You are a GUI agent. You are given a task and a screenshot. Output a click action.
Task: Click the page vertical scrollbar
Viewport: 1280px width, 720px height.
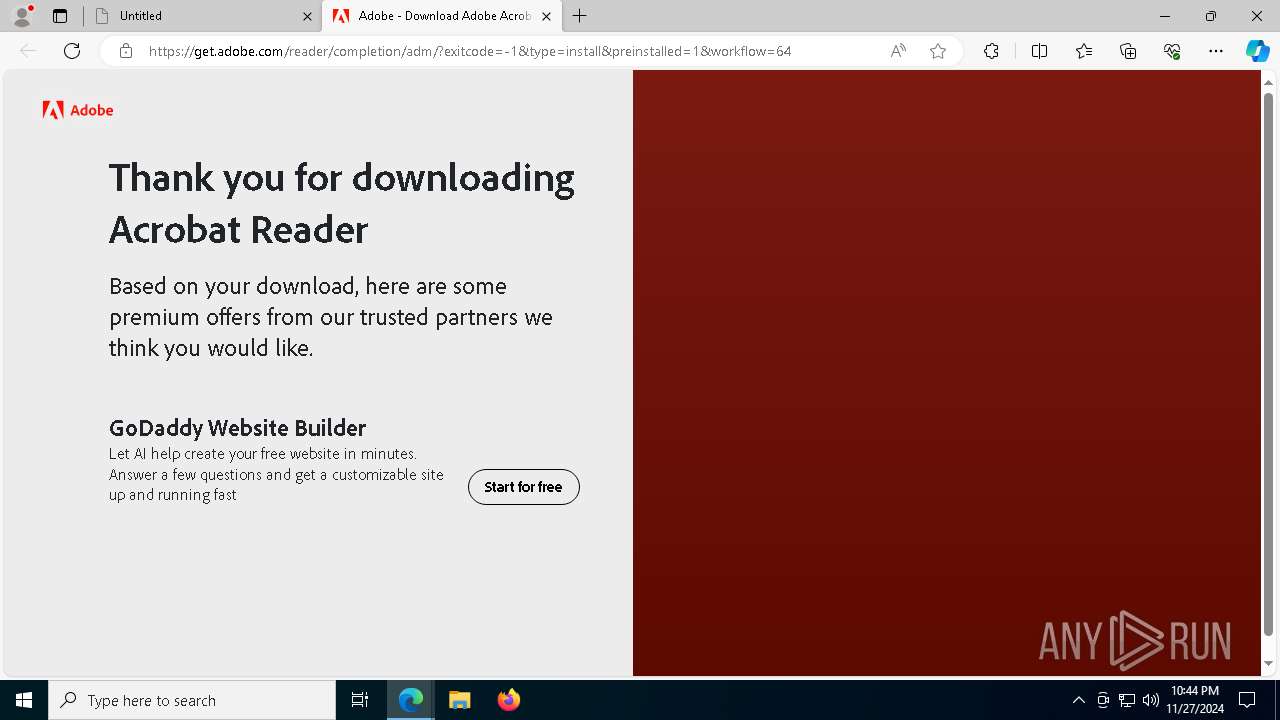coord(1269,365)
